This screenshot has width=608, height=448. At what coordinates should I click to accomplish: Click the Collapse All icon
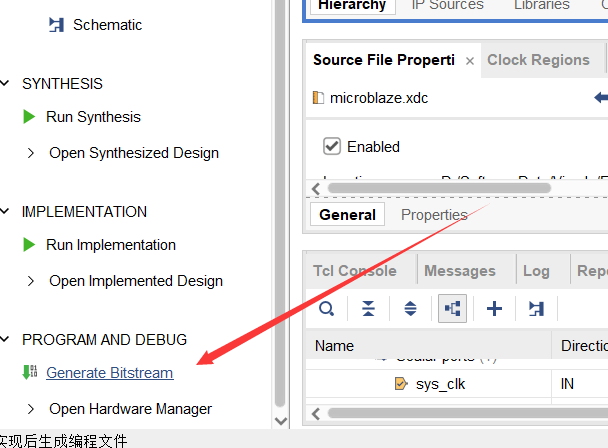[x=368, y=309]
